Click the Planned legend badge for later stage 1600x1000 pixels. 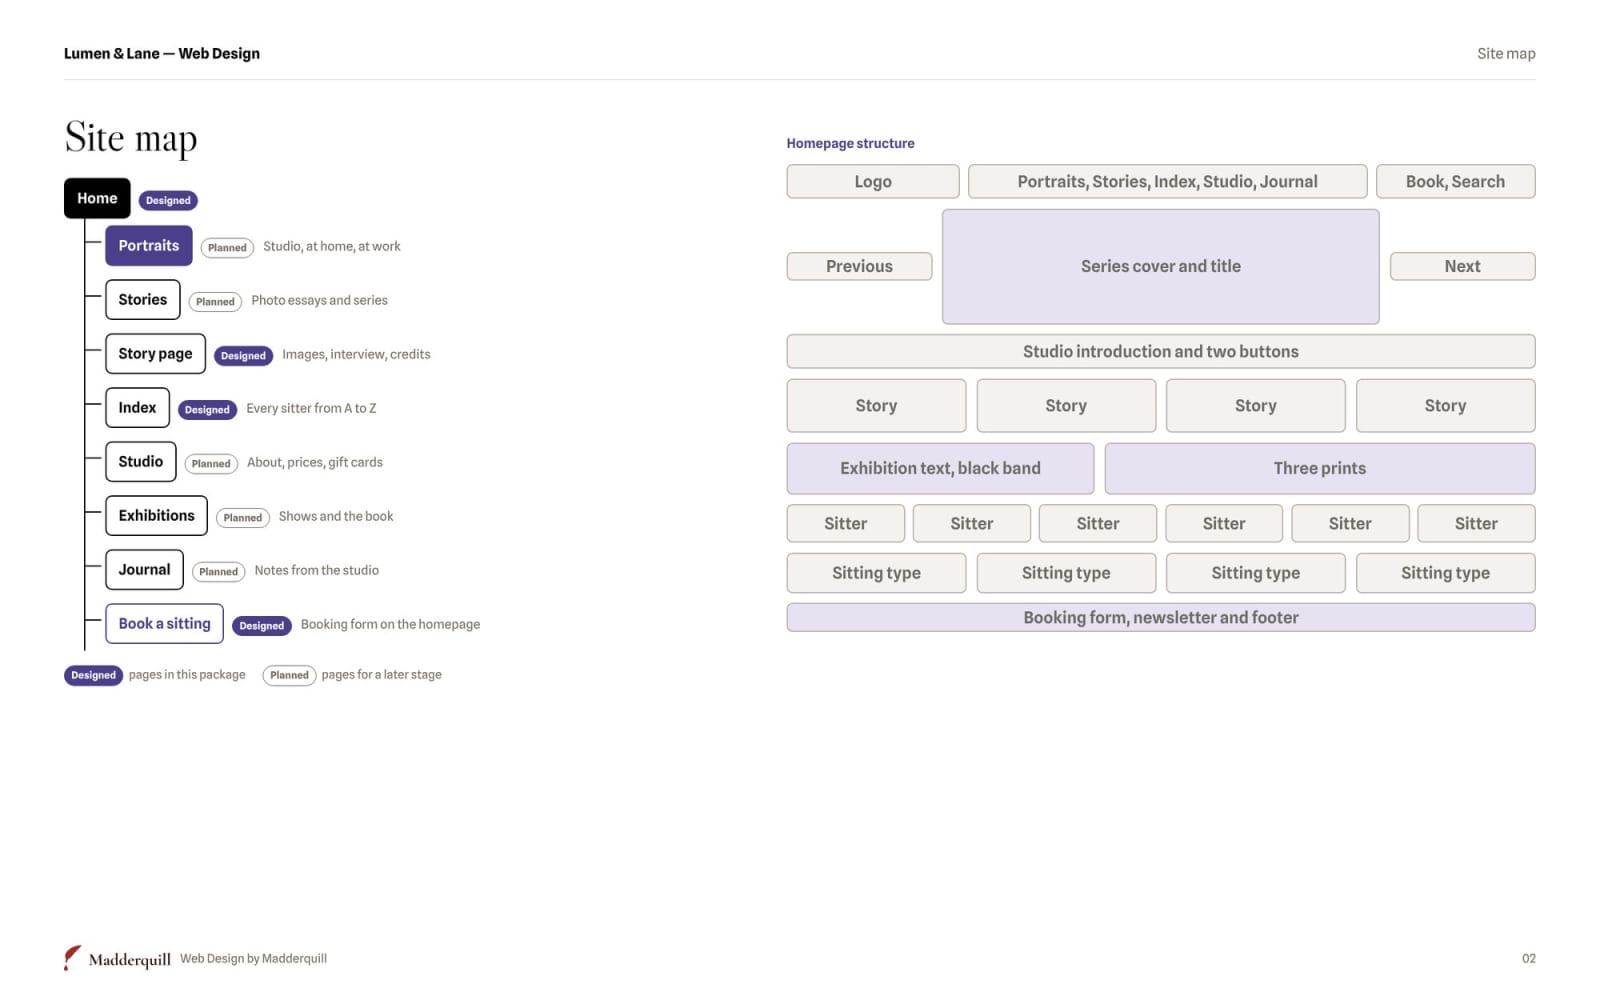[x=289, y=676]
